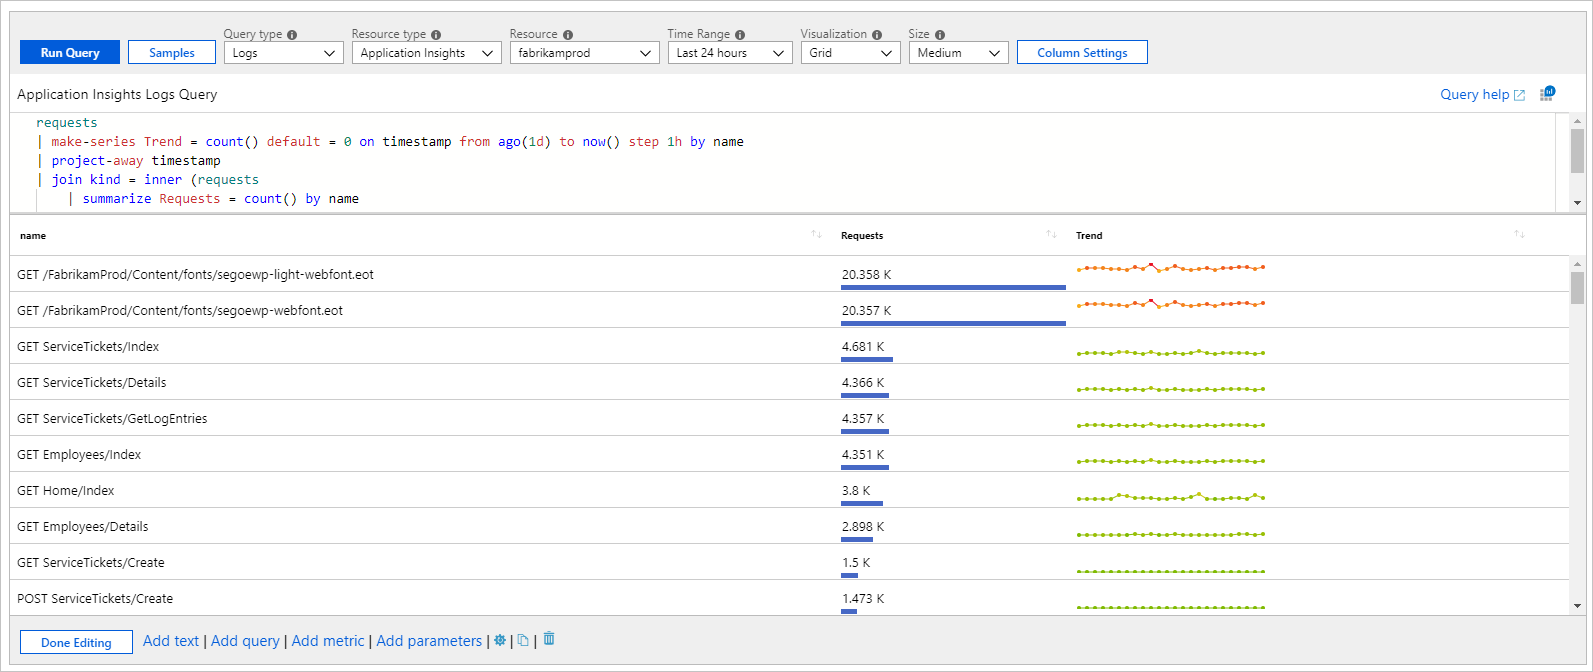Click the clone step copy icon
1593x672 pixels.
click(x=523, y=641)
